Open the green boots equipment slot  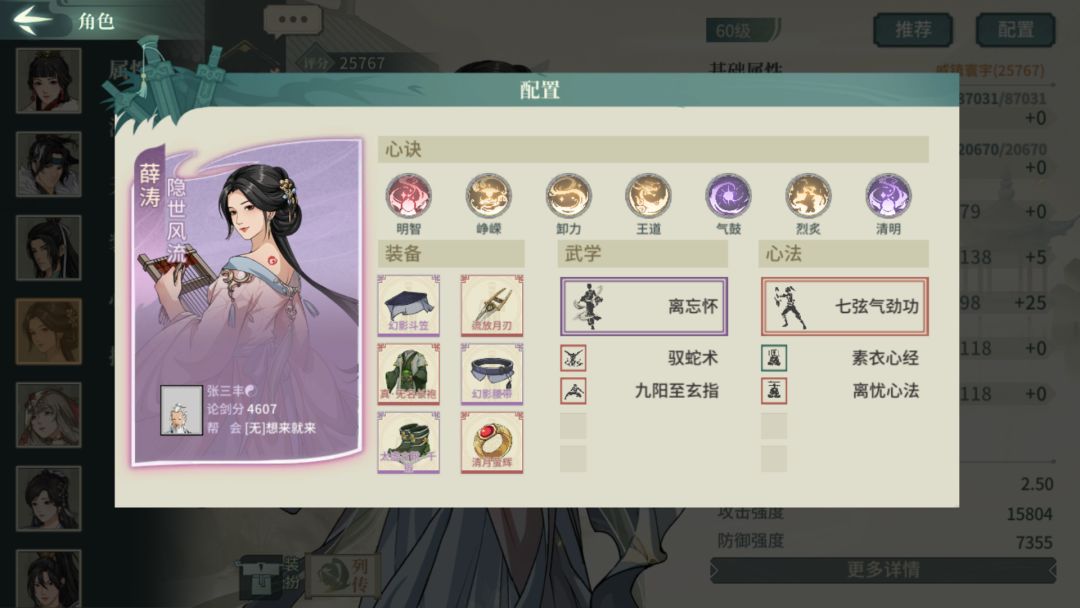(408, 443)
